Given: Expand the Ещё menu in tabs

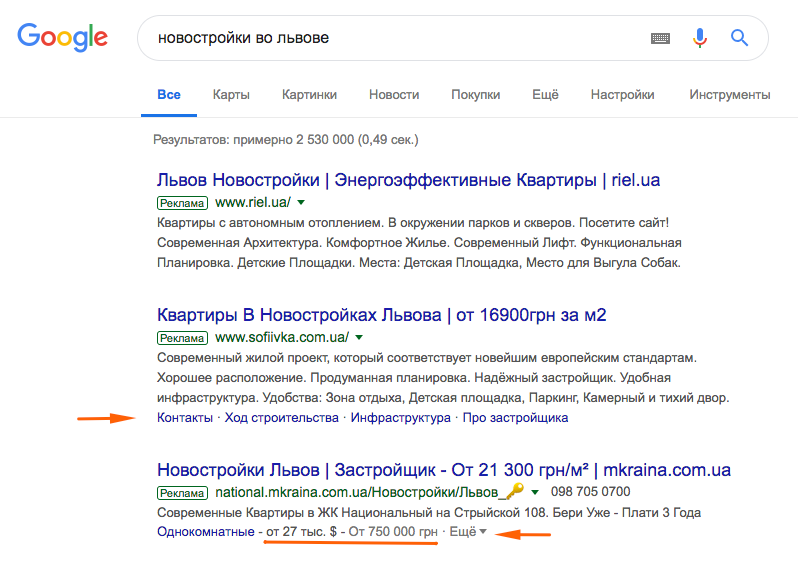Looking at the screenshot, I should click(x=545, y=95).
